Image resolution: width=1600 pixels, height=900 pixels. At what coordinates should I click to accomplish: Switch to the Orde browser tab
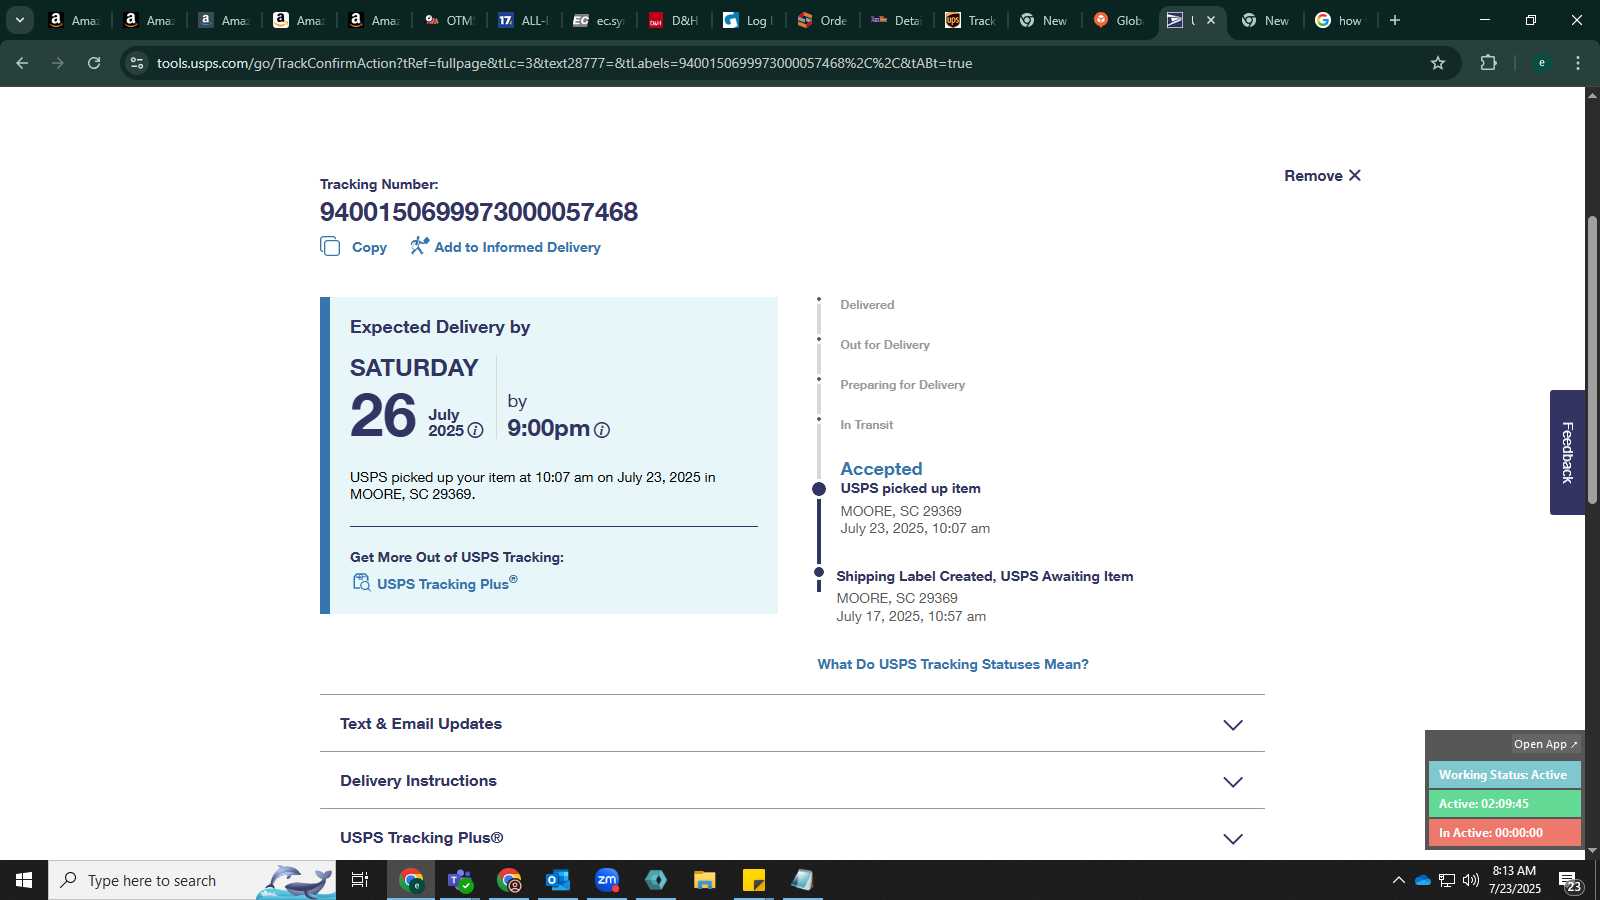coord(823,20)
